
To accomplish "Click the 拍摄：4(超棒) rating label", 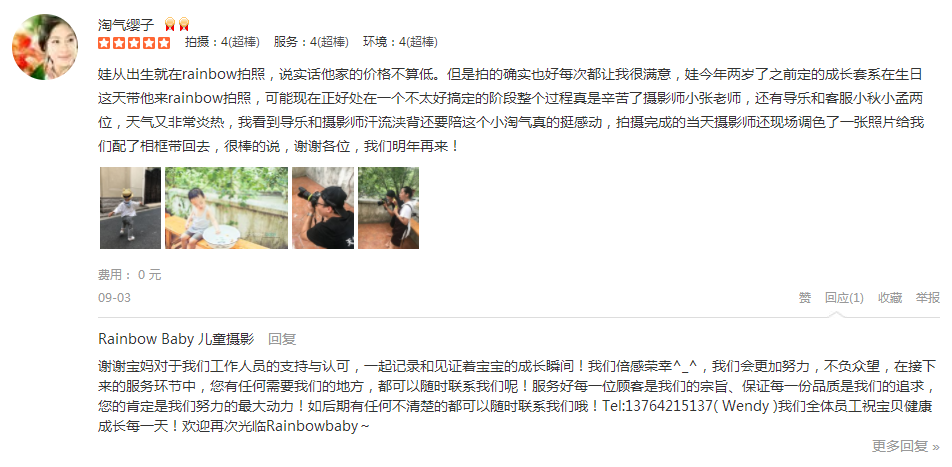I will (222, 43).
